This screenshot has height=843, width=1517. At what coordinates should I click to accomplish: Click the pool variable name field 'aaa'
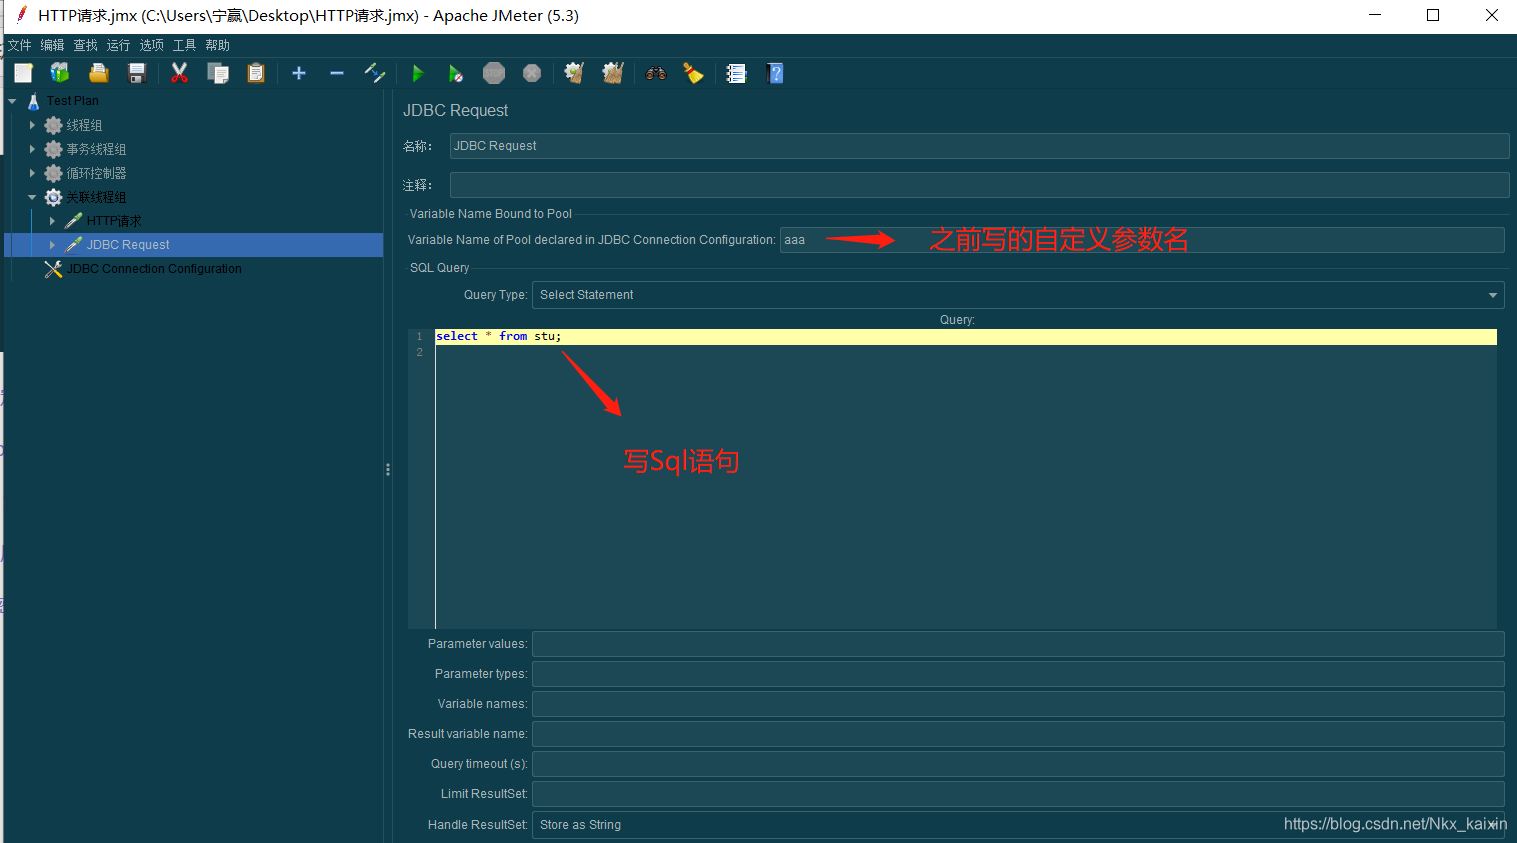pos(1142,240)
